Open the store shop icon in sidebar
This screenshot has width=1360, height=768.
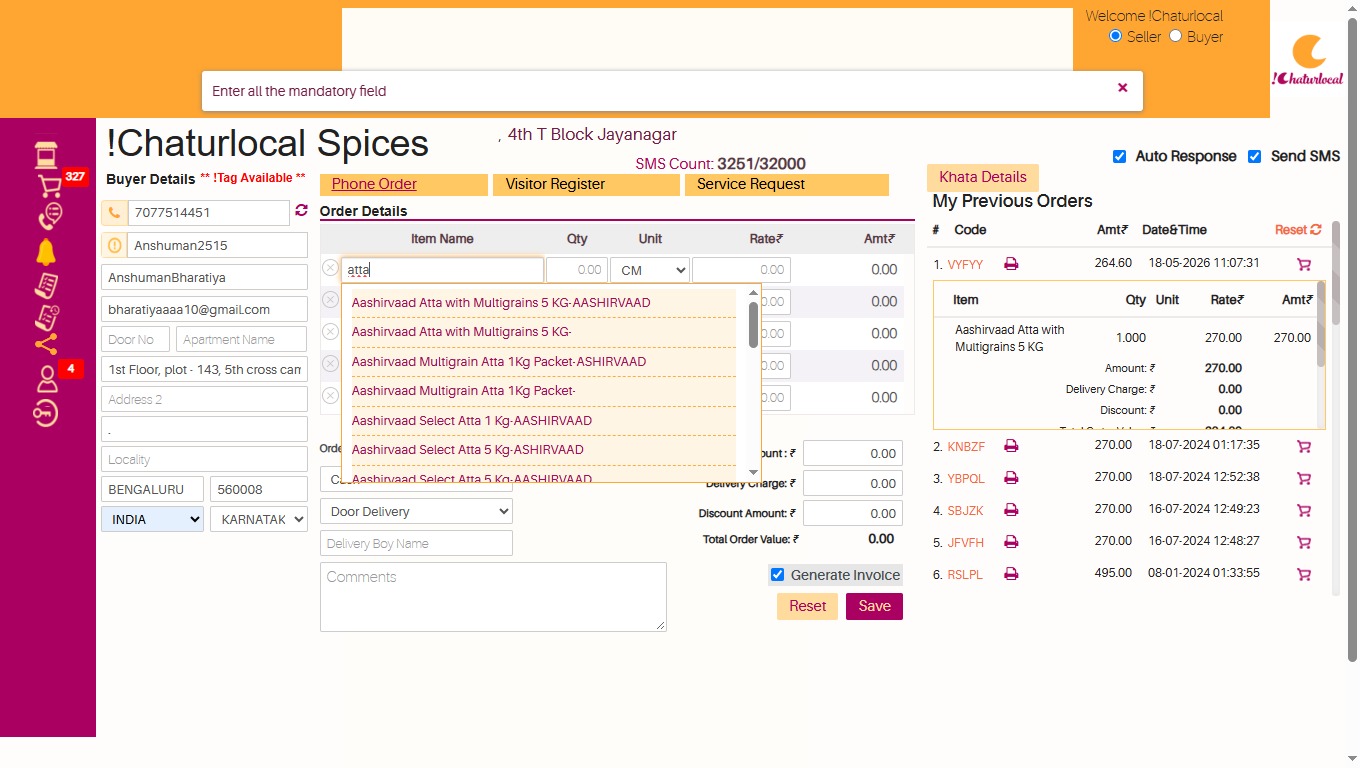point(45,155)
